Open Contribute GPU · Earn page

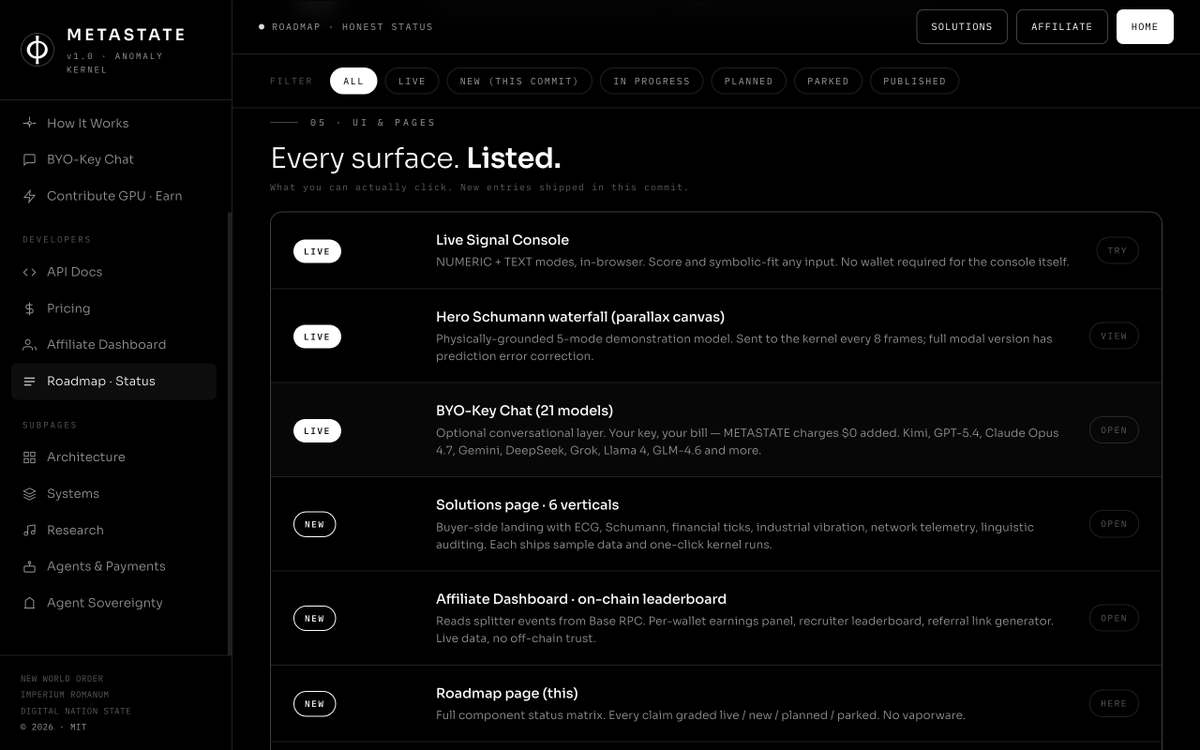coord(114,196)
